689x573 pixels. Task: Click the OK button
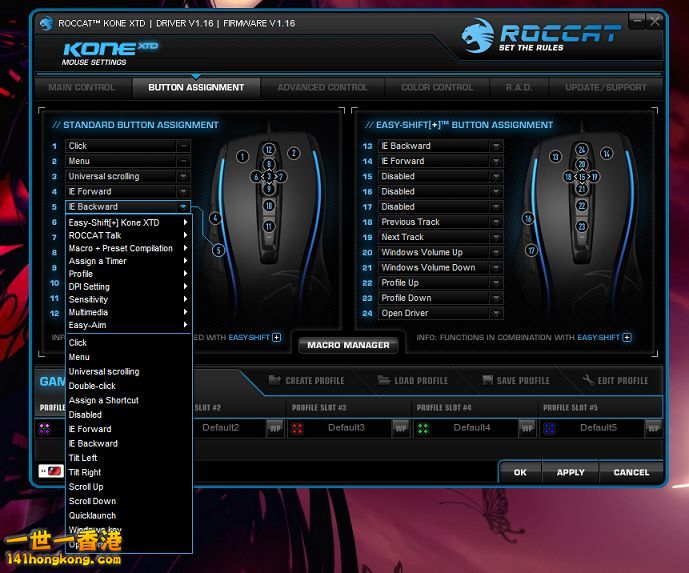click(x=520, y=472)
